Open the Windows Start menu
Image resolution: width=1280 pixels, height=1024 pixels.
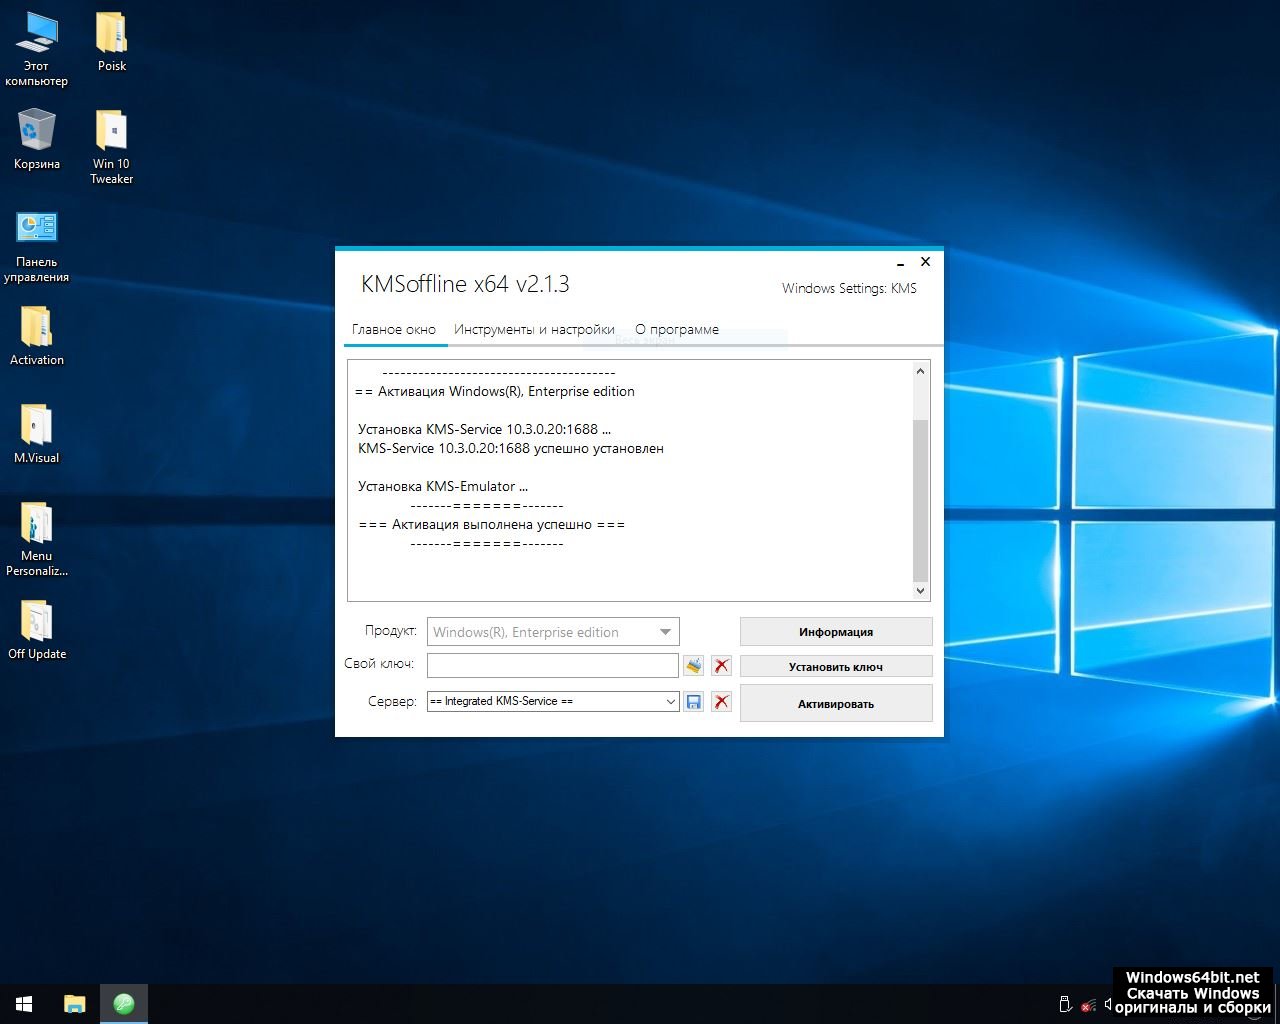24,1004
